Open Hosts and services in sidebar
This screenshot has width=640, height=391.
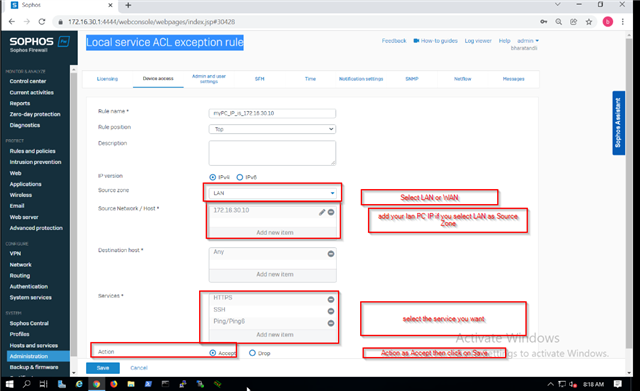click(x=34, y=345)
